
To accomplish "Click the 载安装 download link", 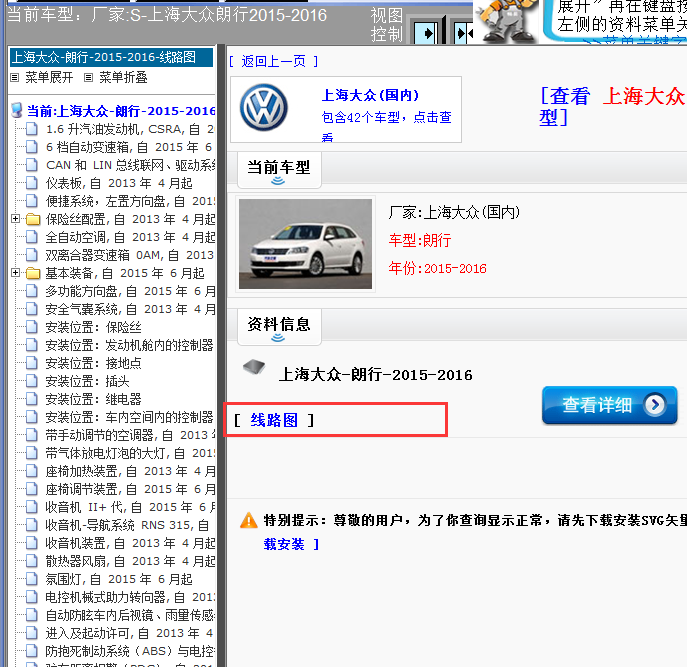I will tap(284, 544).
